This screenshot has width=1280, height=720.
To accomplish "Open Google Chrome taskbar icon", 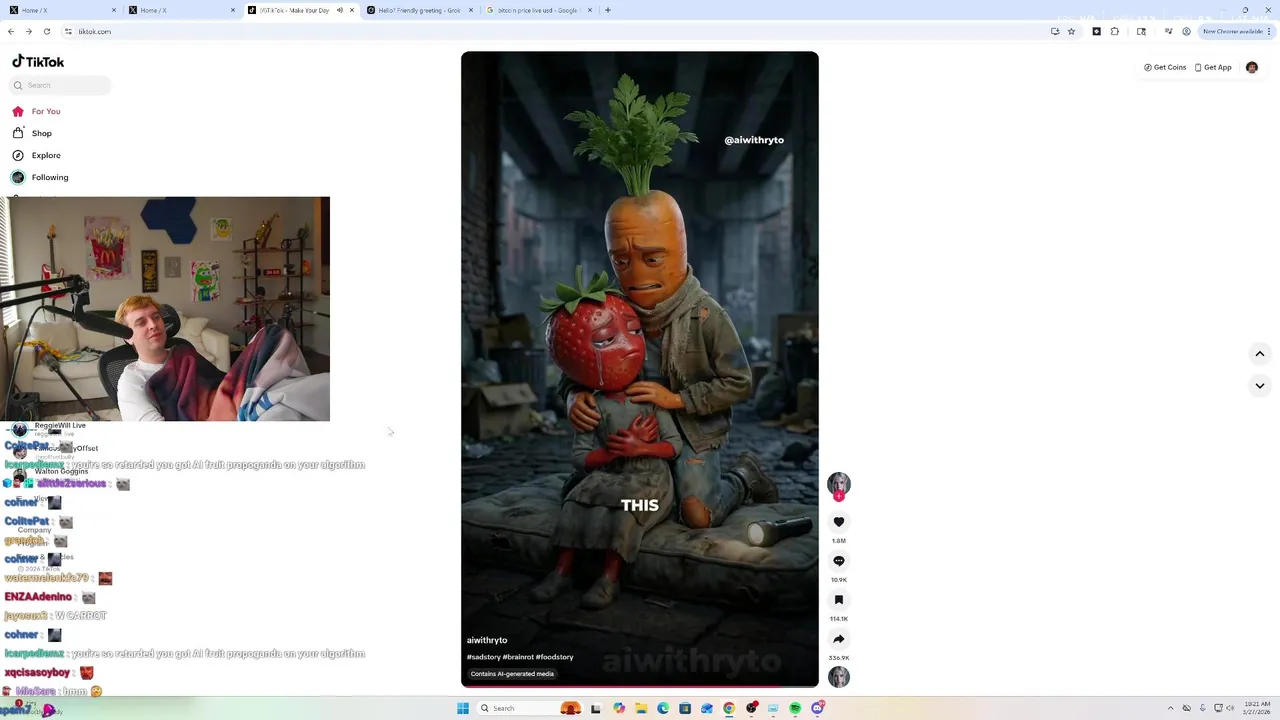I will tap(729, 708).
